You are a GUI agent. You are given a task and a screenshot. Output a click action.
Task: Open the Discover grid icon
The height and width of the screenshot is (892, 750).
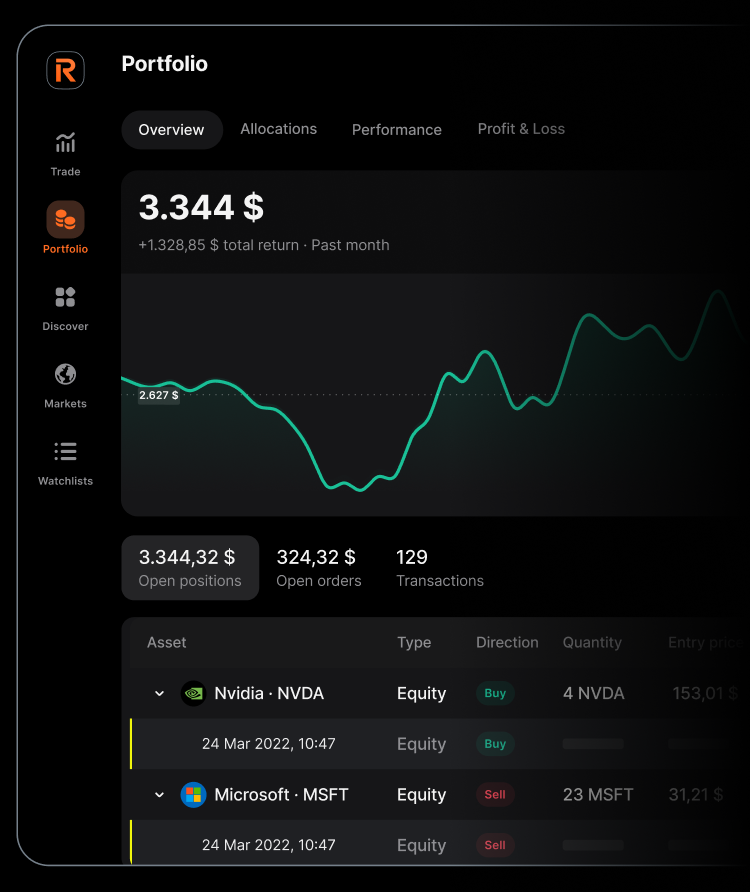[x=65, y=297]
